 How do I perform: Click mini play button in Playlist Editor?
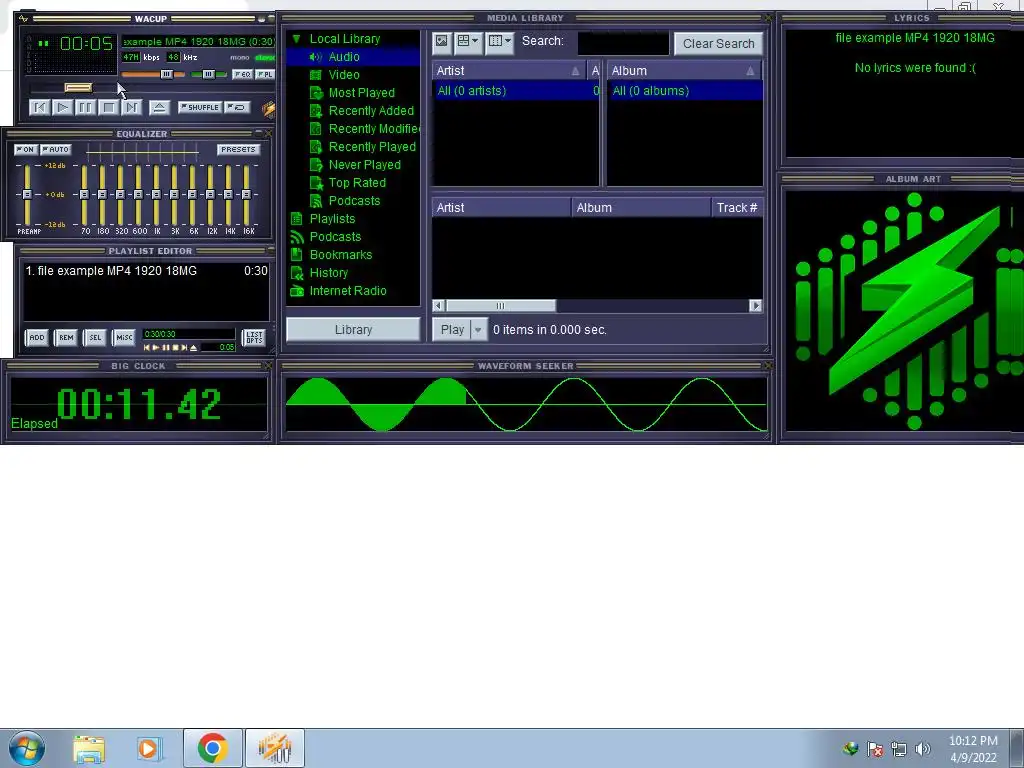155,347
